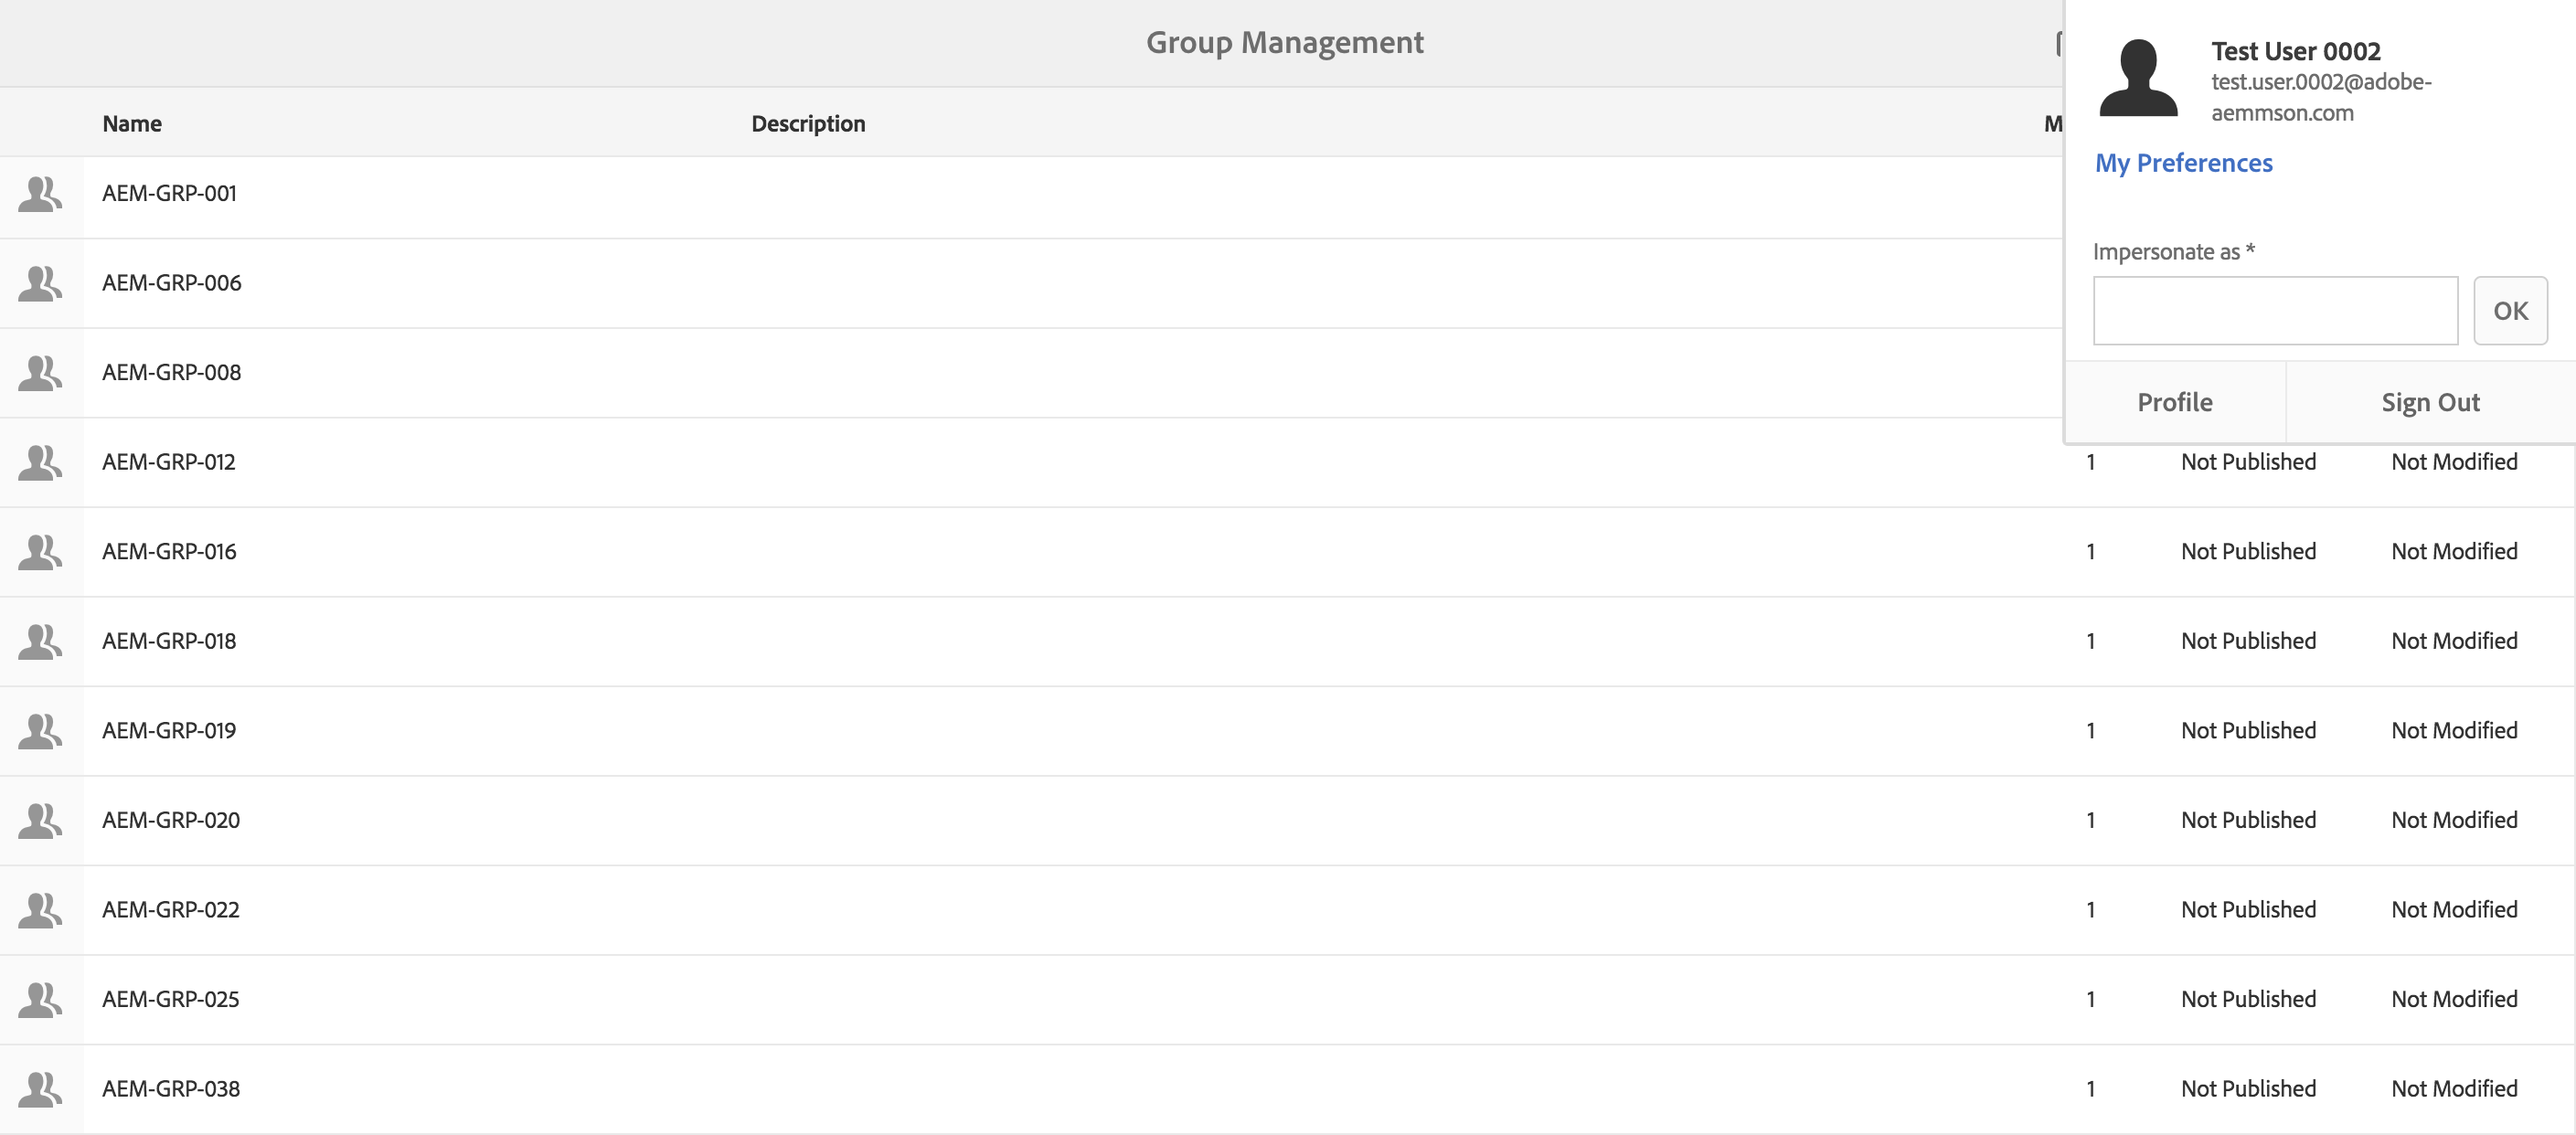
Task: Click Sign Out in the user panel
Action: click(2430, 402)
